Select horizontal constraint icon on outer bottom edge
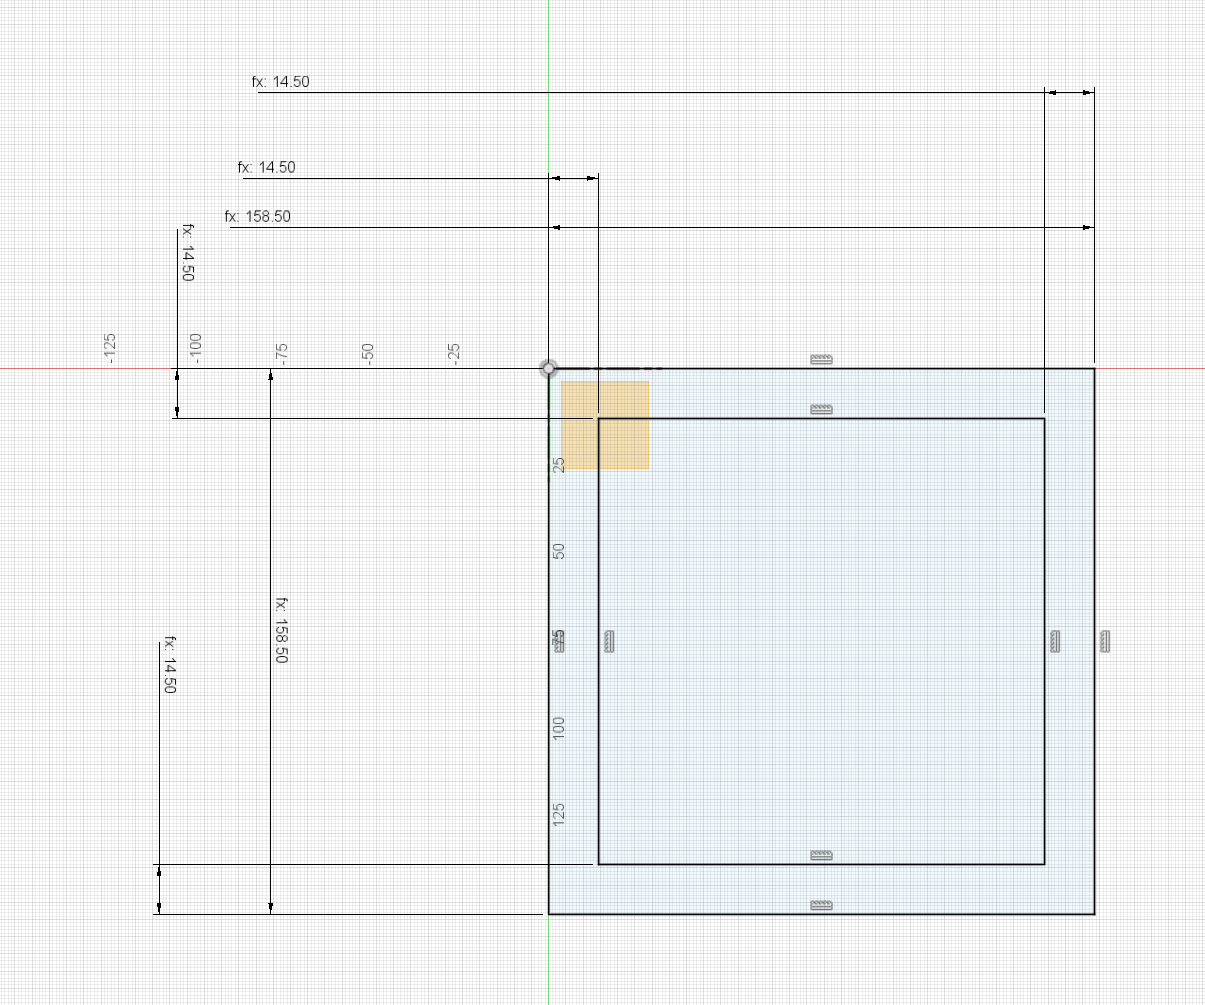The width and height of the screenshot is (1205, 1005). (x=821, y=905)
